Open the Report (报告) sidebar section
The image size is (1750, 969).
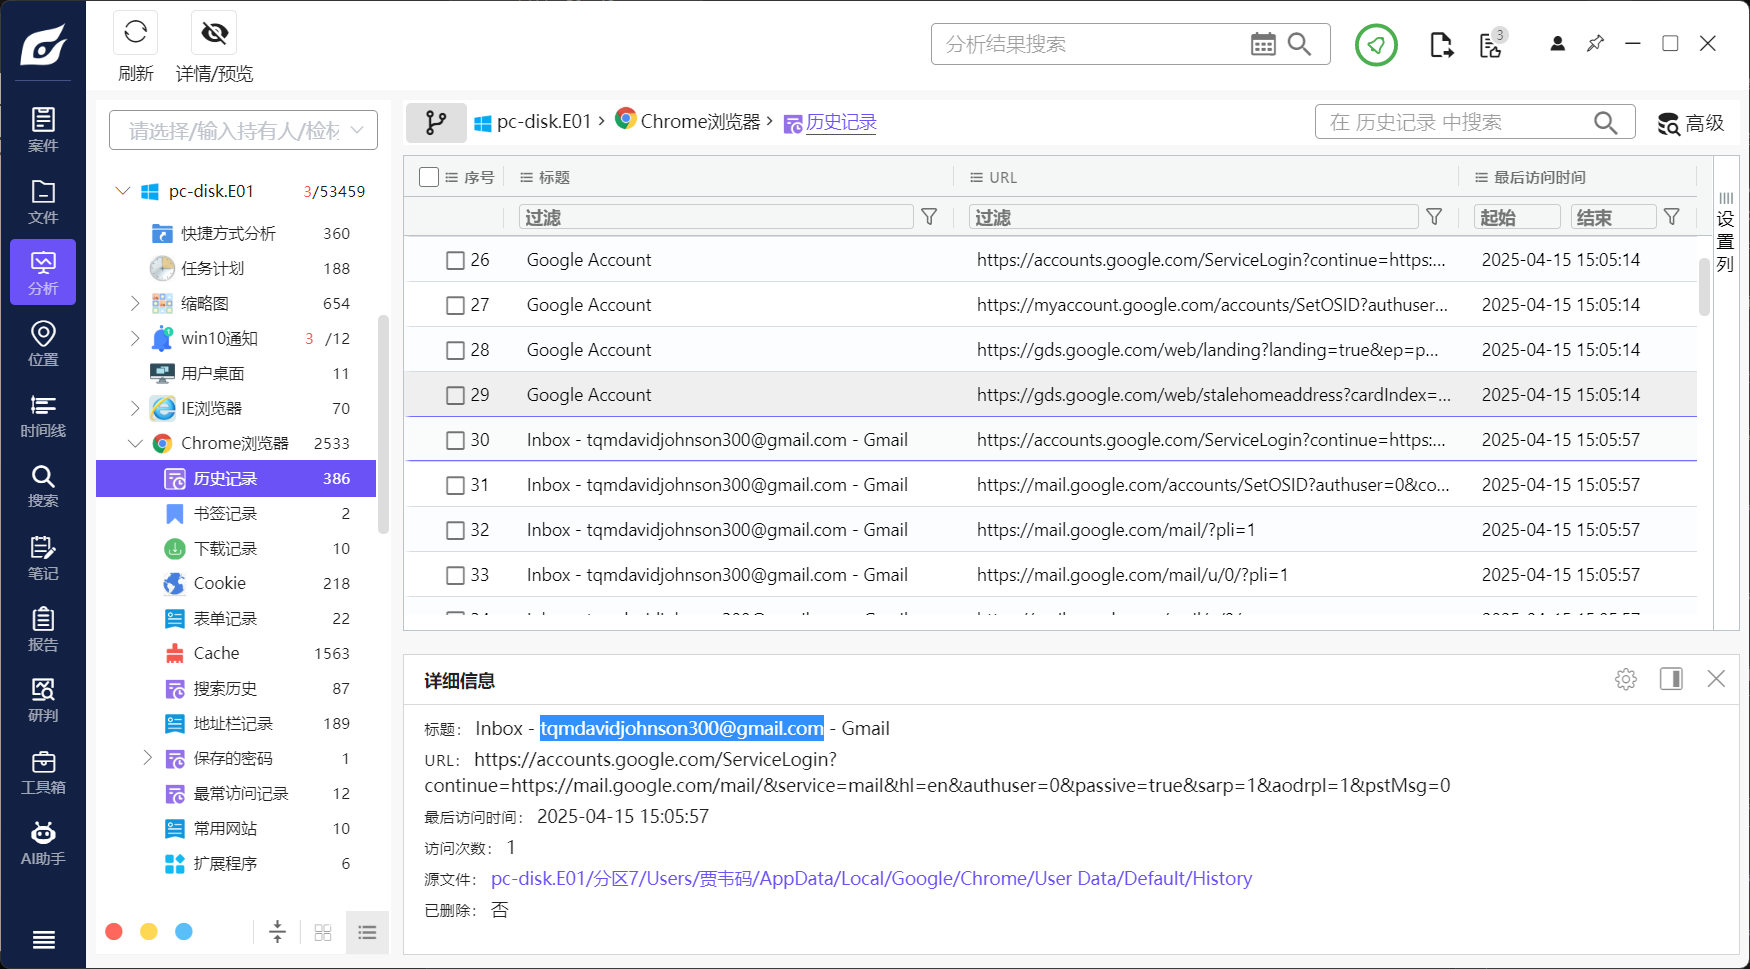[x=43, y=629]
